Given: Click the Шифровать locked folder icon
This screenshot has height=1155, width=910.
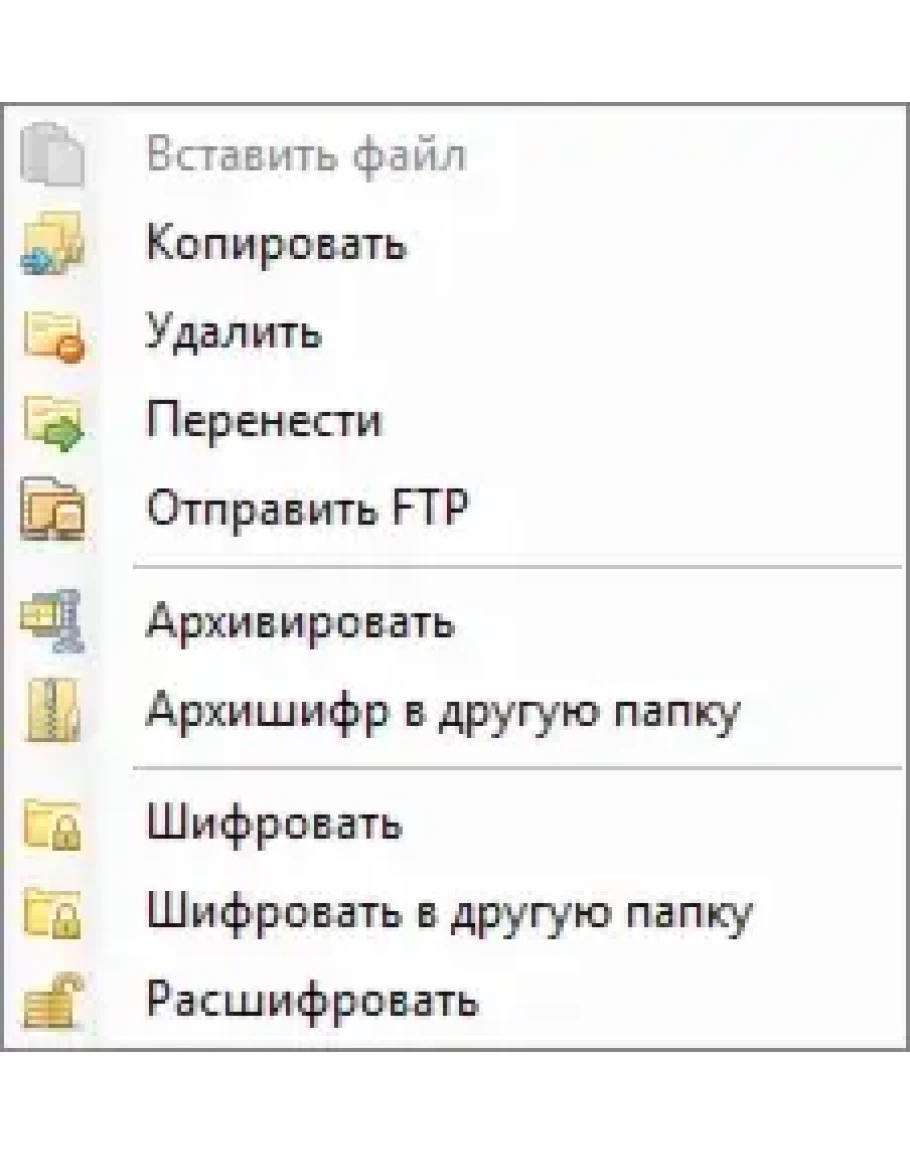Looking at the screenshot, I should 53,825.
